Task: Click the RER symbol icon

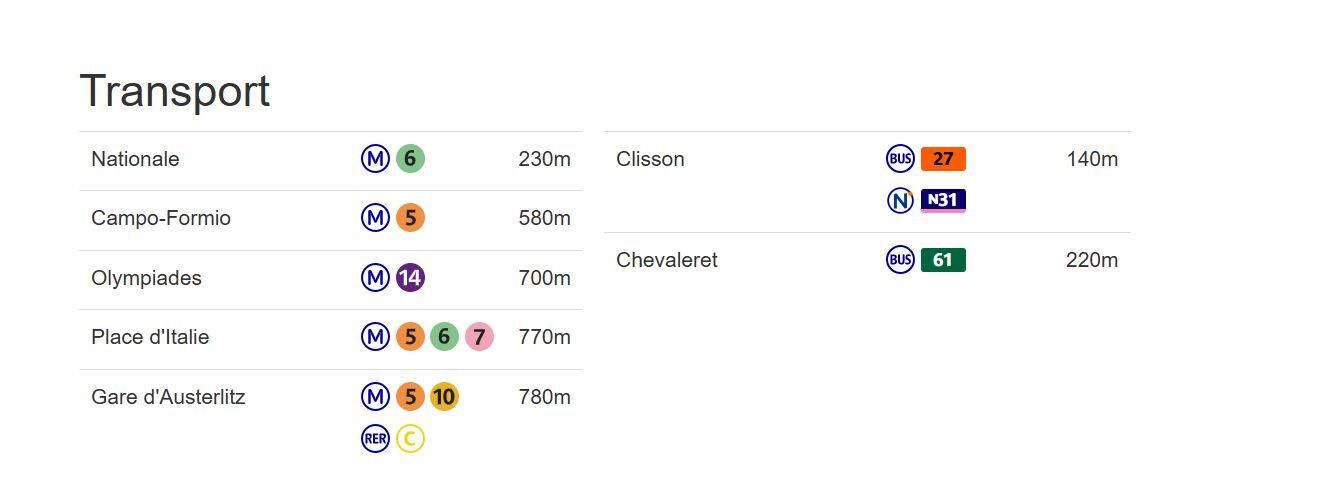Action: 375,438
